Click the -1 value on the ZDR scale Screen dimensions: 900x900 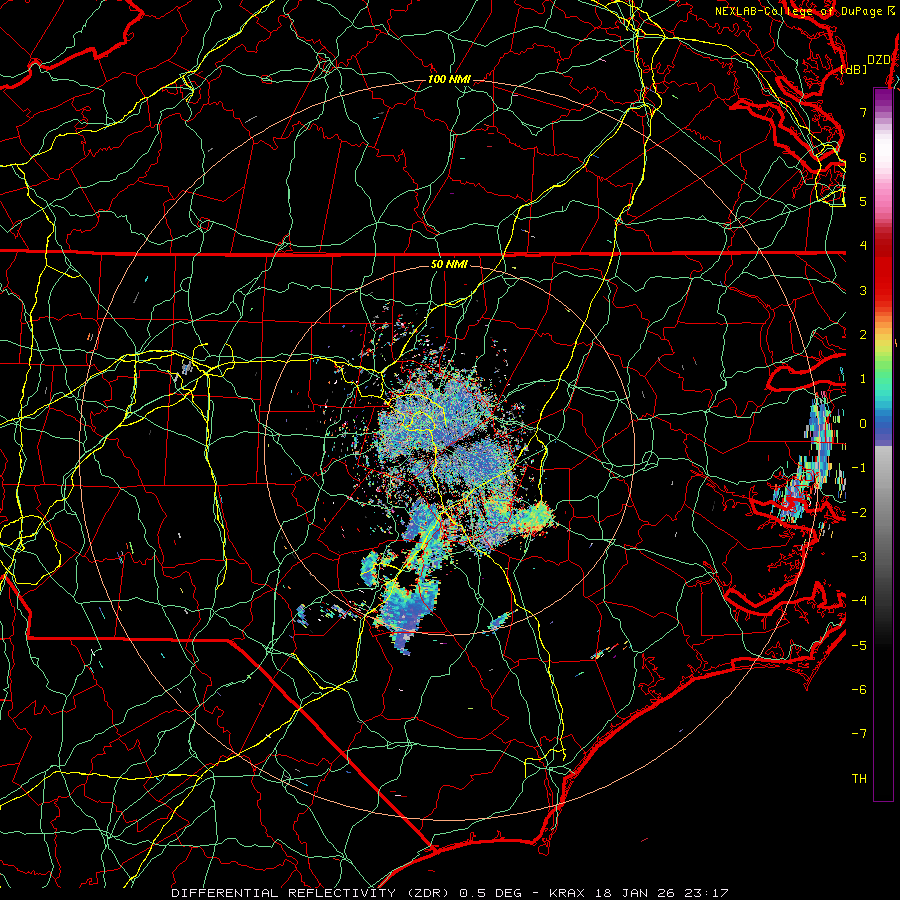pyautogui.click(x=859, y=468)
